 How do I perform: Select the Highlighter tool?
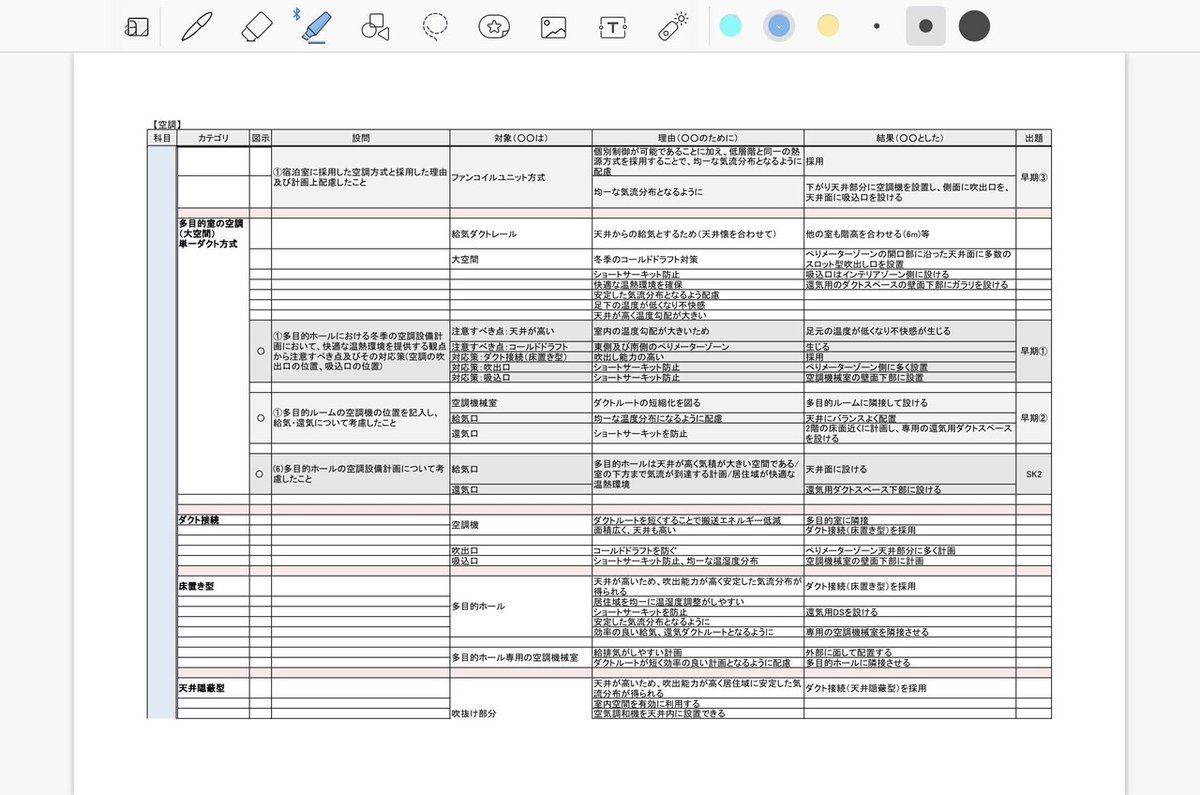(x=317, y=26)
